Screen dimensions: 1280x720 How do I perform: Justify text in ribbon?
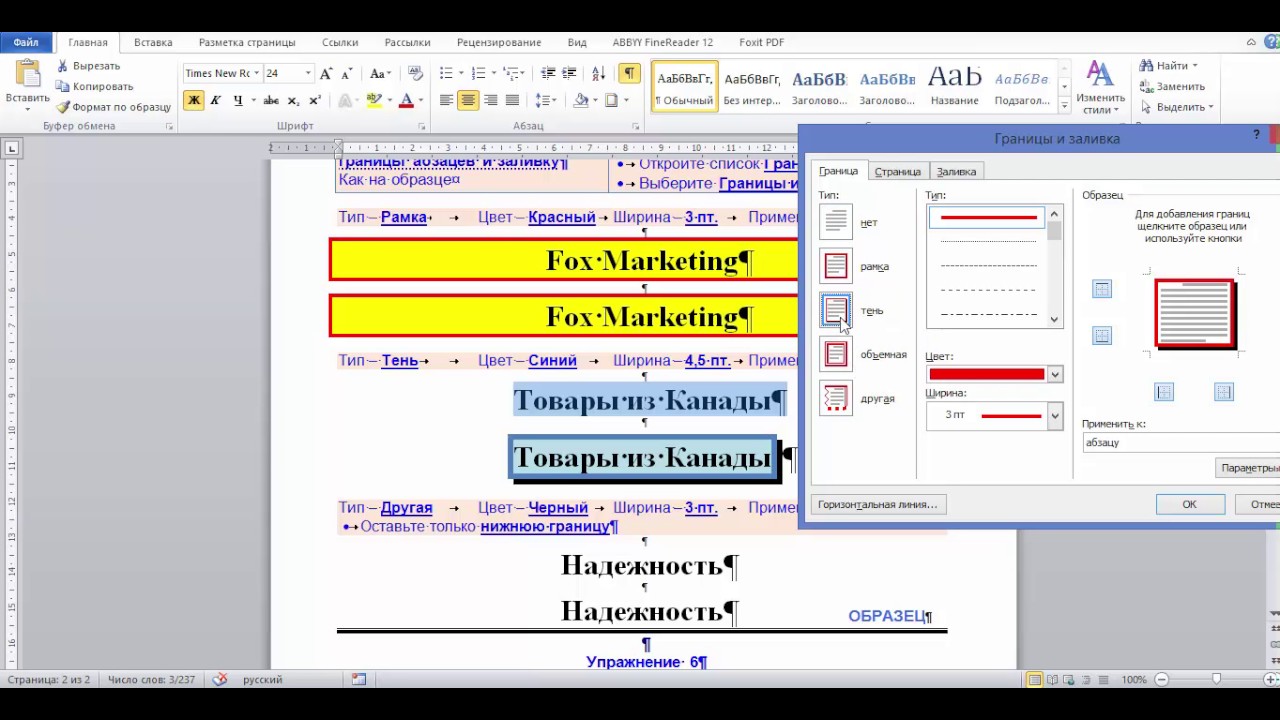(512, 100)
